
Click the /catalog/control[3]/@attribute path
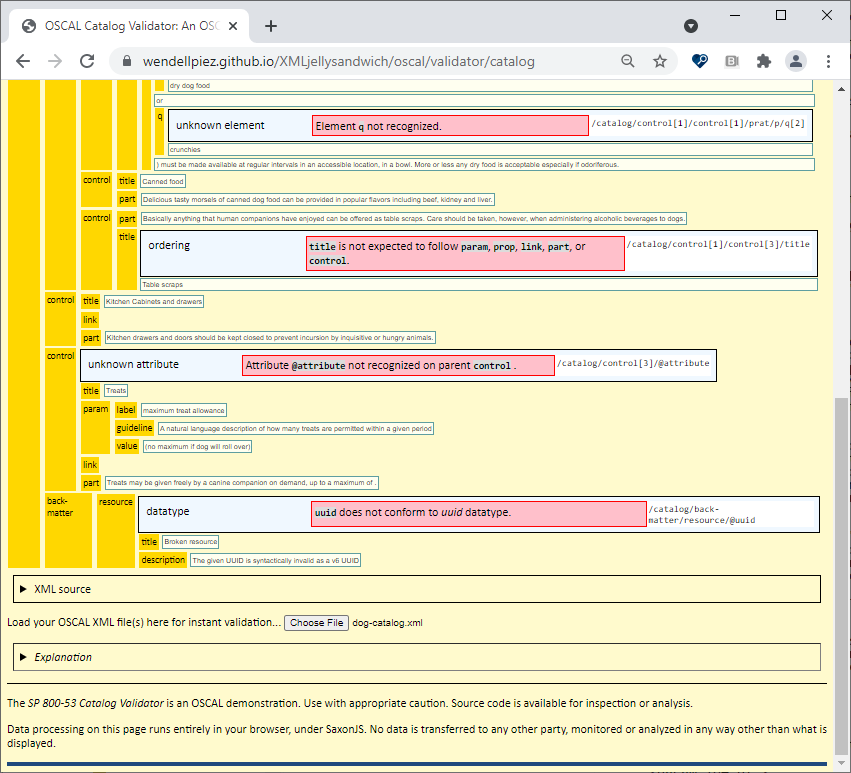click(633, 363)
